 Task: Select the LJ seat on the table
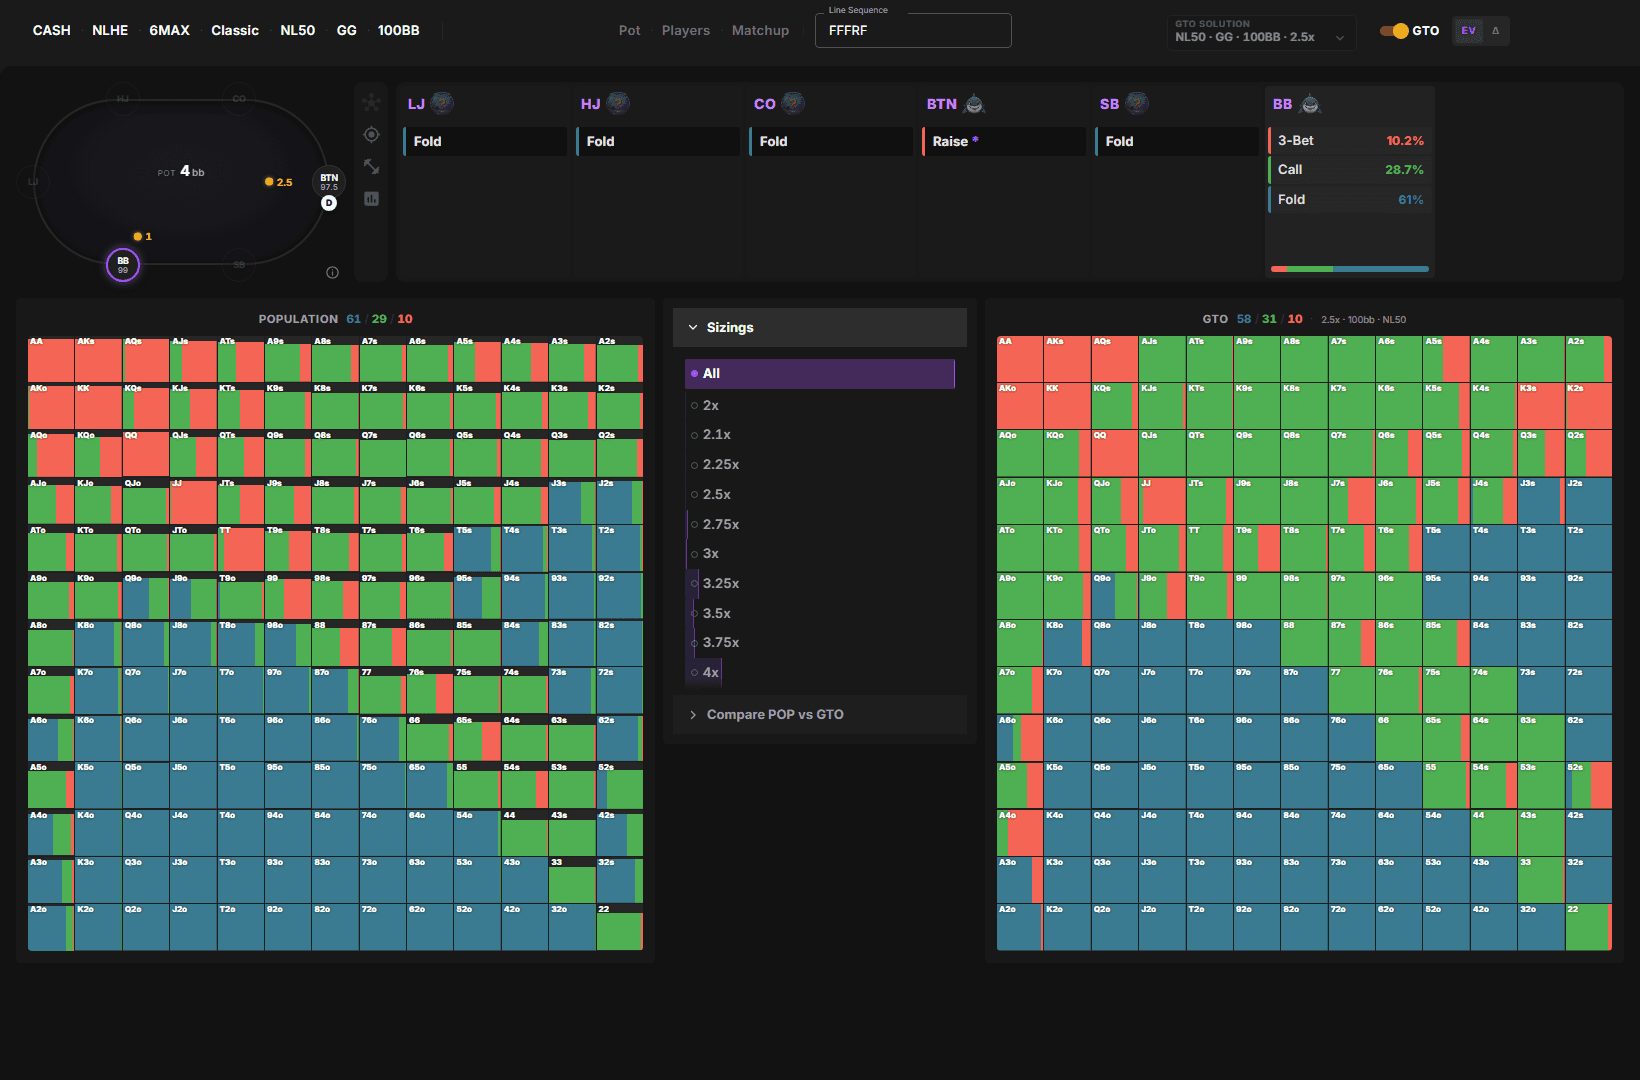(33, 182)
